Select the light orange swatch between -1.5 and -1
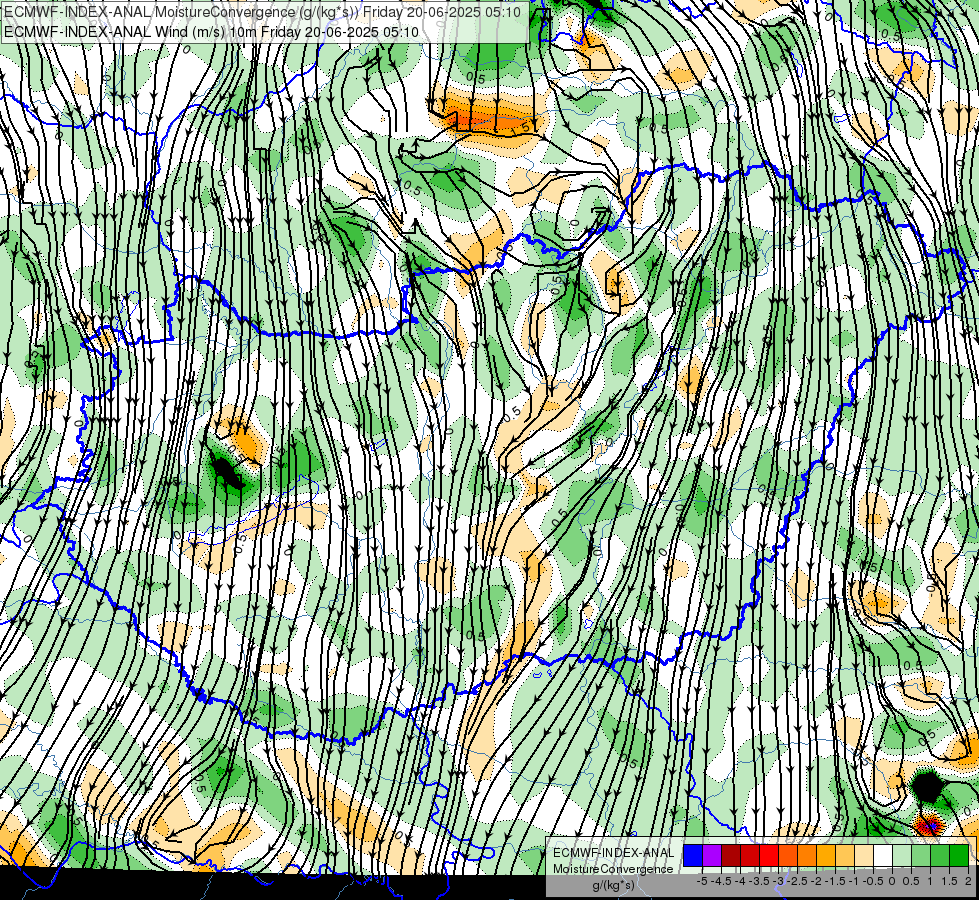The height and width of the screenshot is (900, 979). (x=845, y=856)
